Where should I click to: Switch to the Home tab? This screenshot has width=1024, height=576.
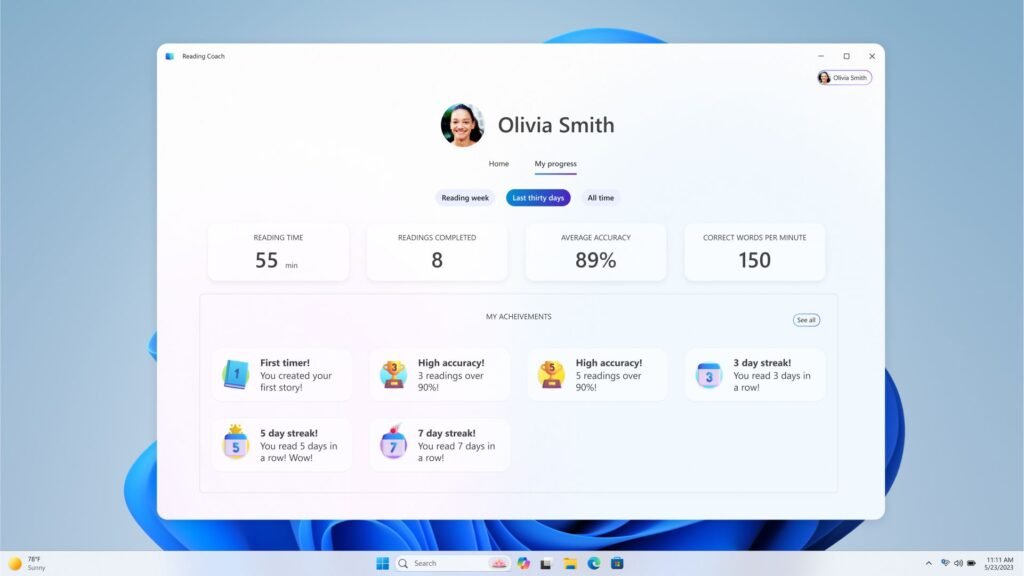[498, 164]
